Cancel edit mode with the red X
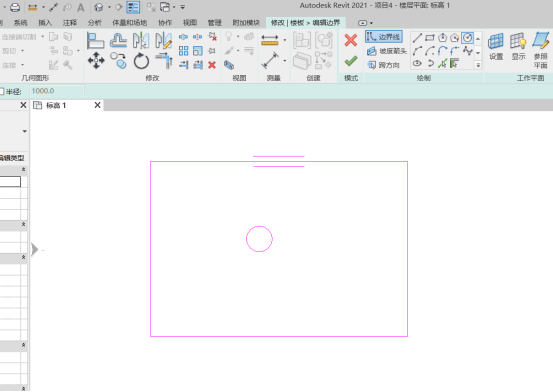Image resolution: width=553 pixels, height=392 pixels. [x=351, y=40]
